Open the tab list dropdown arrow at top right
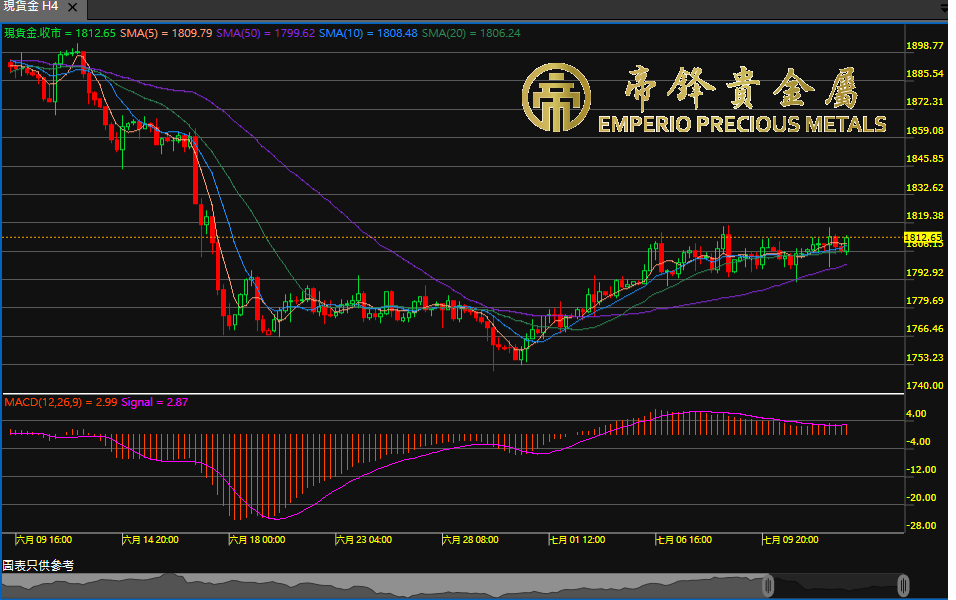The height and width of the screenshot is (600, 956). [x=946, y=8]
